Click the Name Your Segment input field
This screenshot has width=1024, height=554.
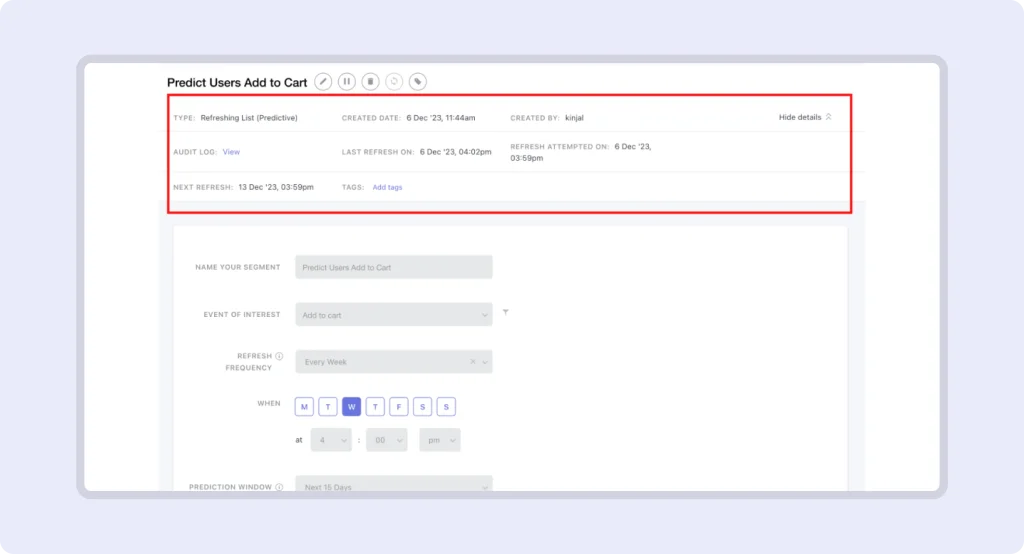click(x=393, y=267)
